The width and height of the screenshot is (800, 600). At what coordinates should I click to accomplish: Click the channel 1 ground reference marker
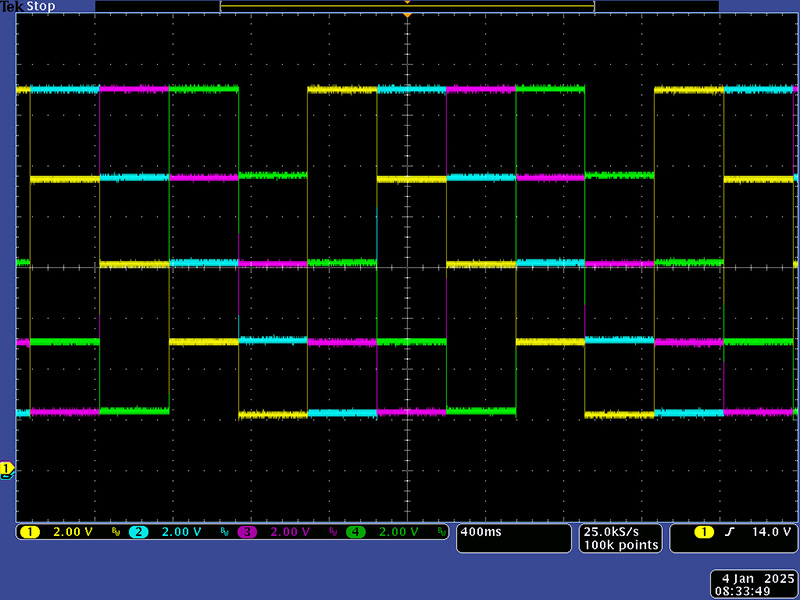[6, 468]
